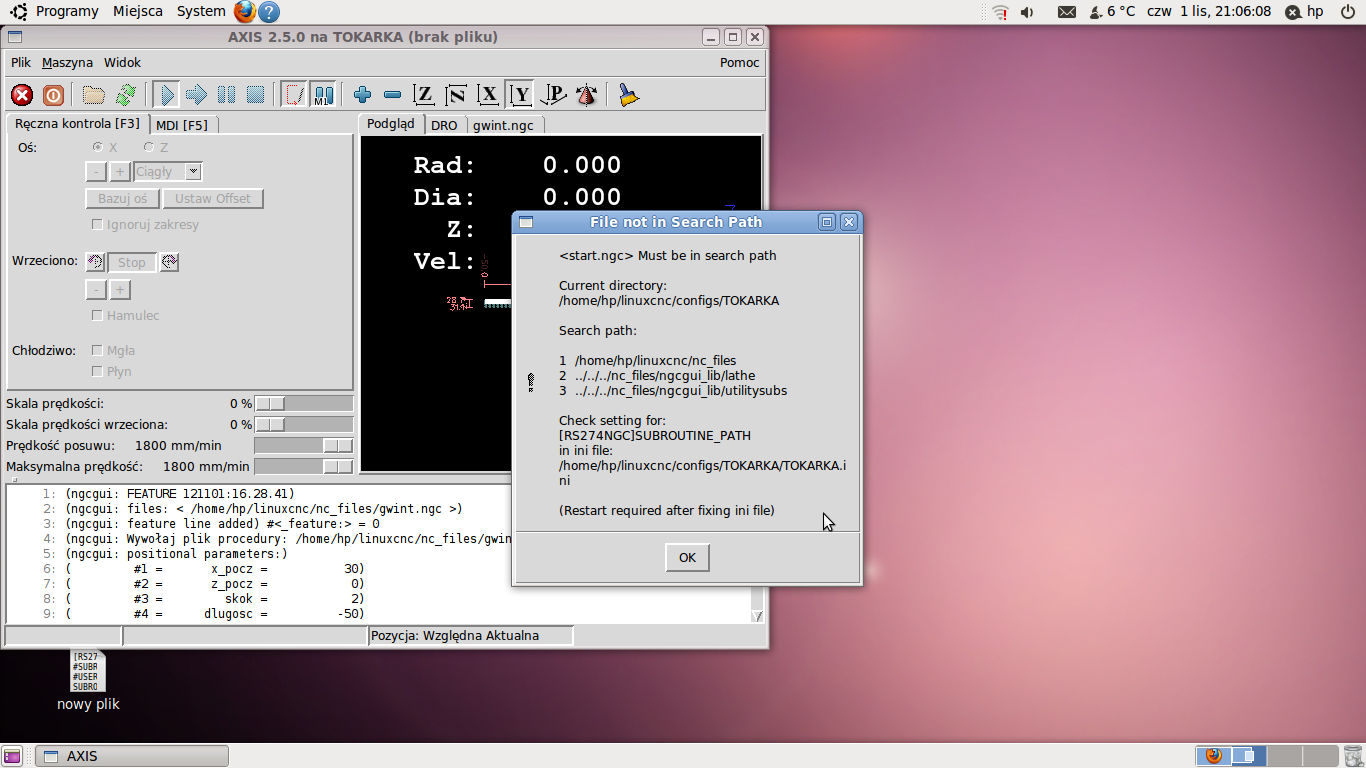This screenshot has height=768, width=1366.
Task: Select Z axis radio button
Action: (149, 147)
